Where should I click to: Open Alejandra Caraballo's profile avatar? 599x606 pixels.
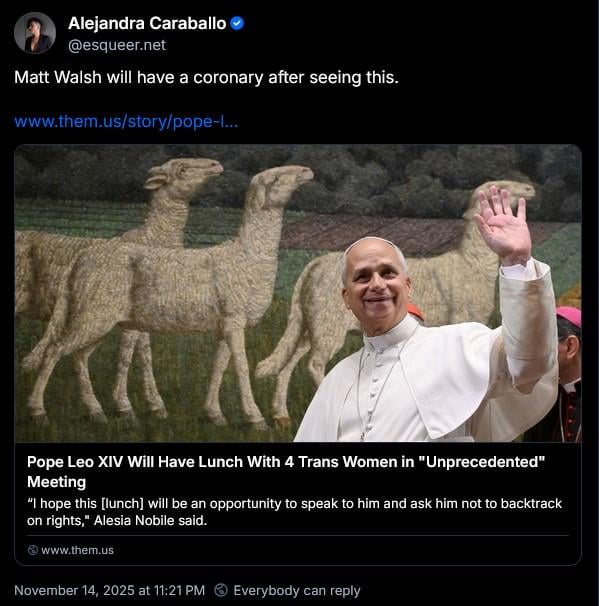35,33
